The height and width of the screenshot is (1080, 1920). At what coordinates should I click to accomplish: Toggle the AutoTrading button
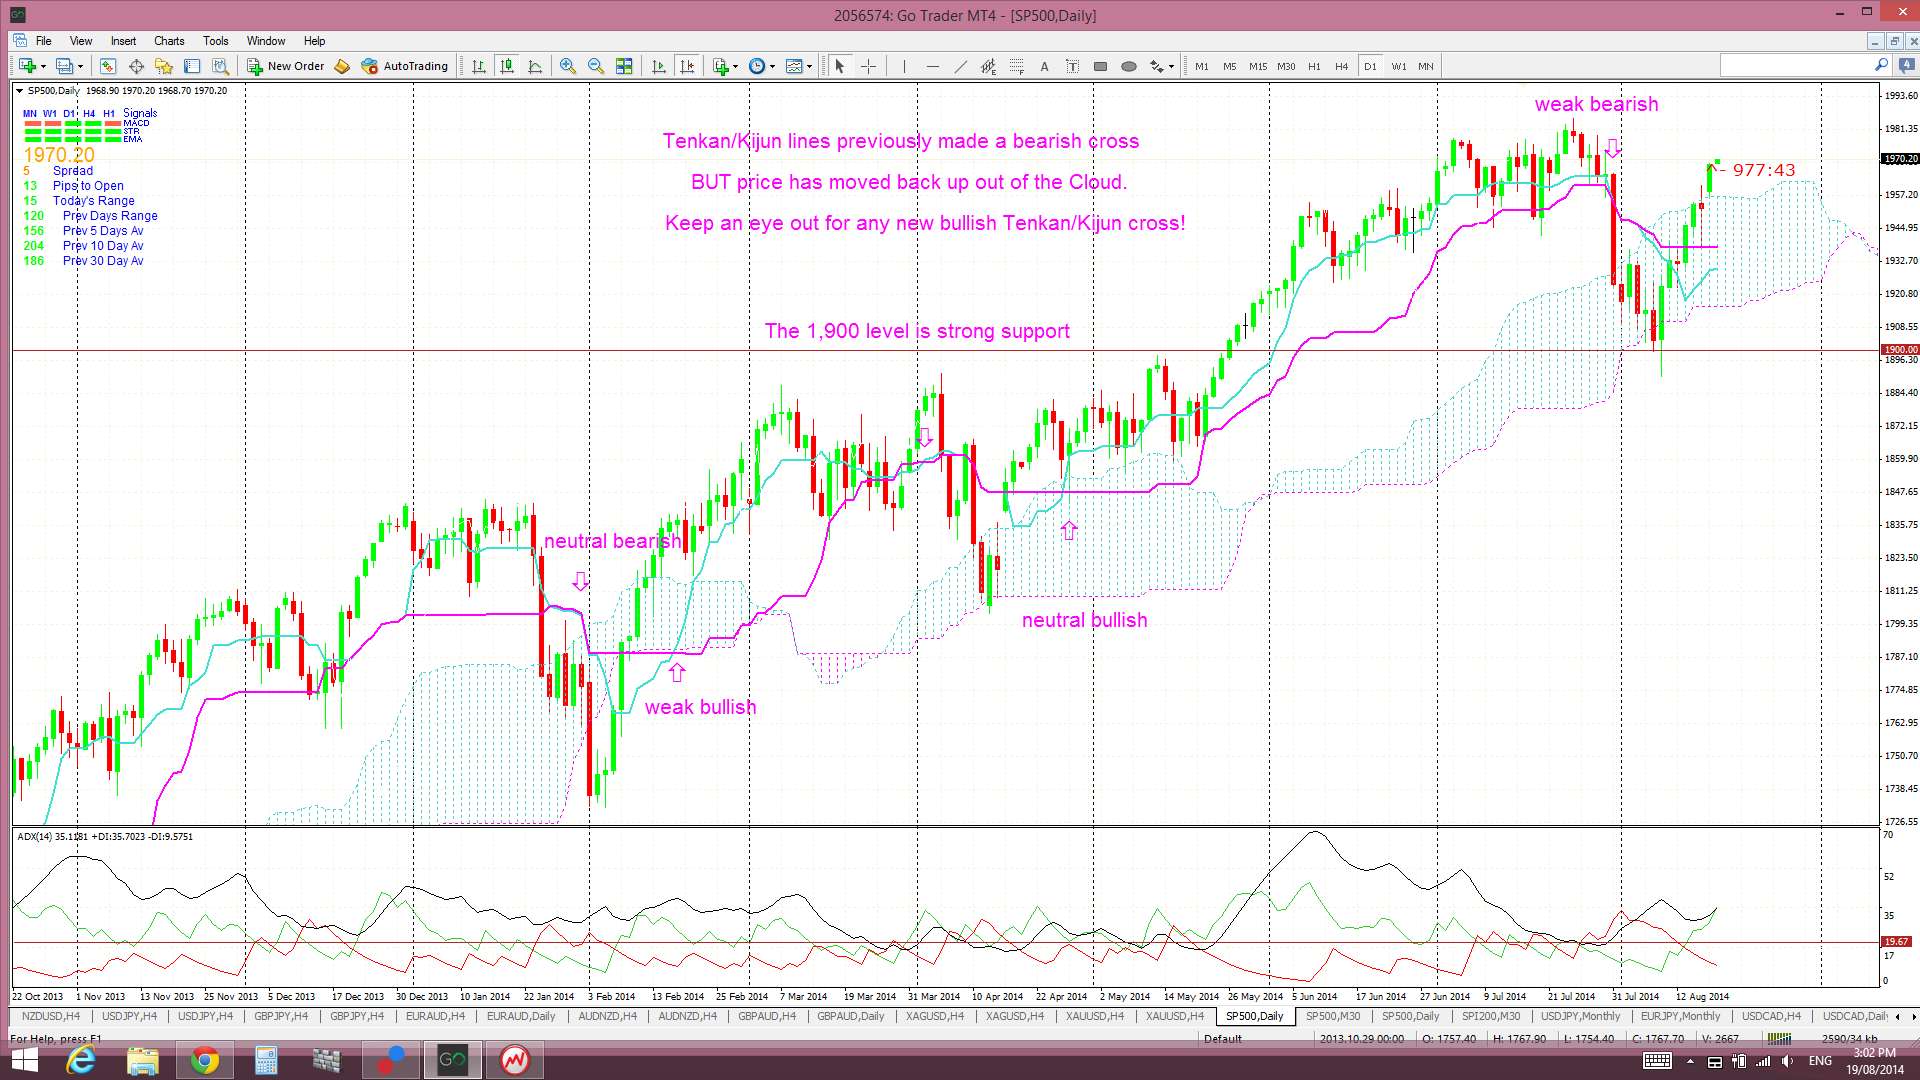[404, 66]
